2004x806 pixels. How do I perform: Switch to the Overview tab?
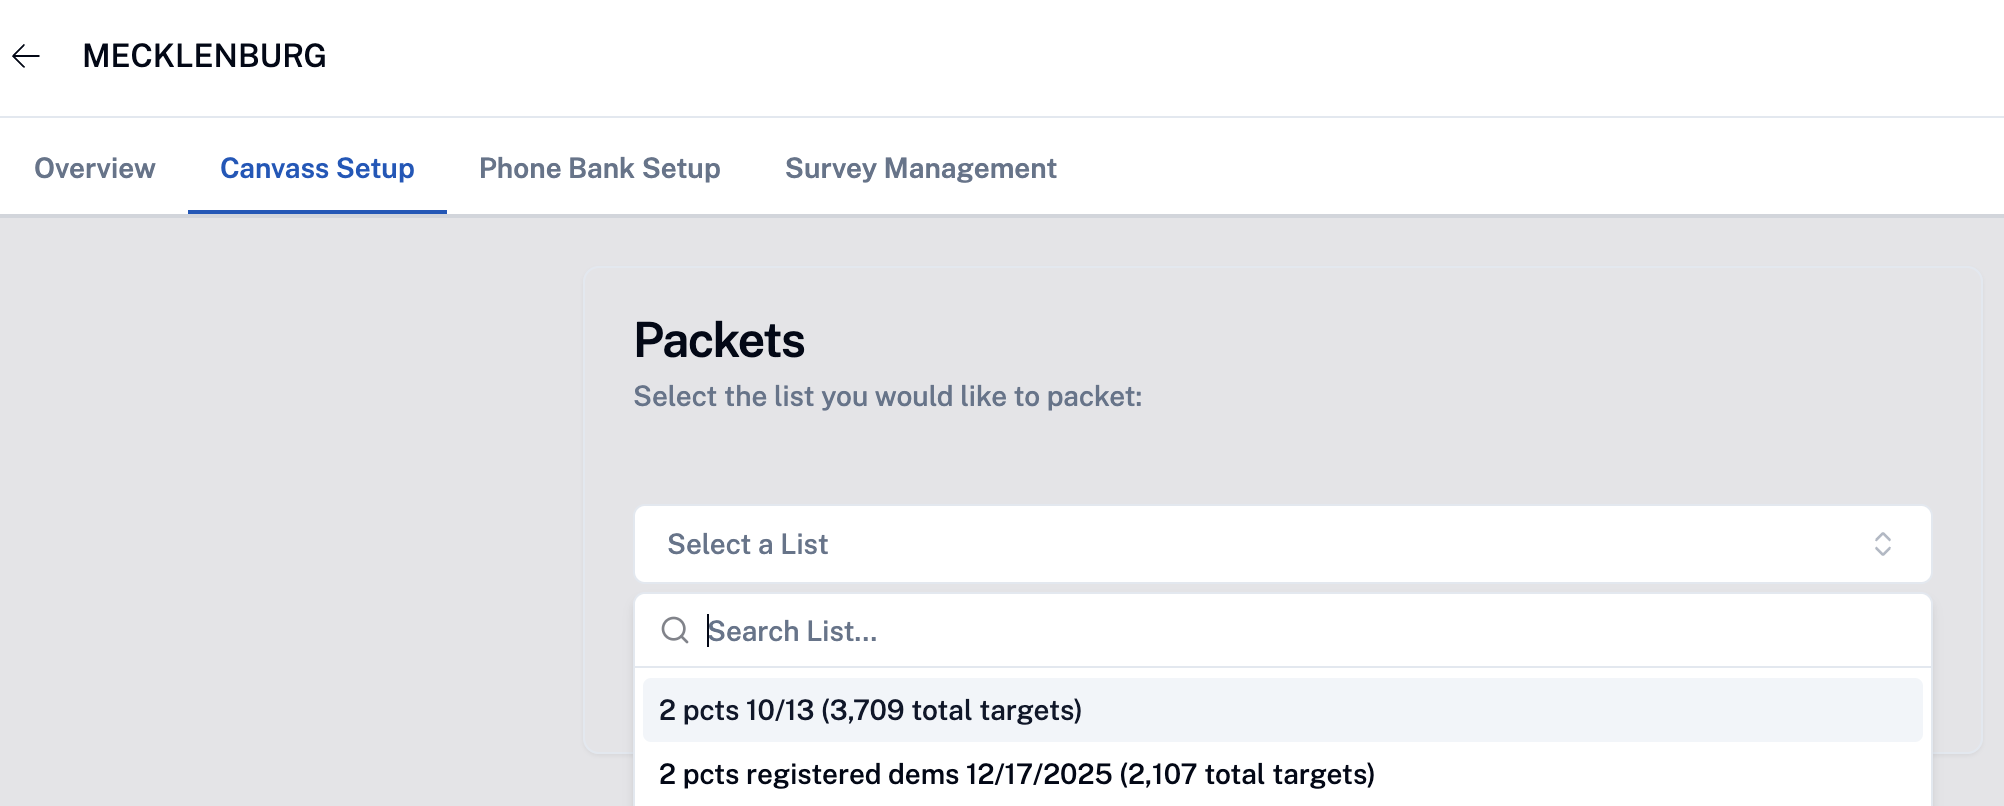[x=95, y=168]
